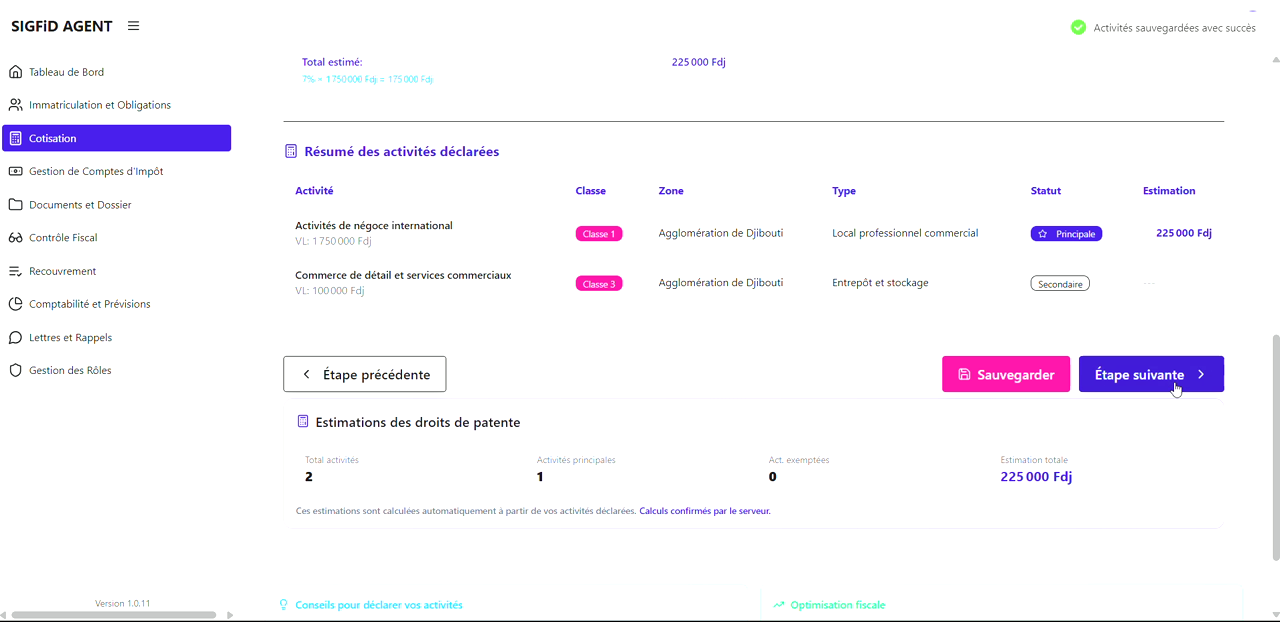Screen dimensions: 1280x622
Task: Toggle the sidebar with the hamburger menu
Action: click(133, 25)
